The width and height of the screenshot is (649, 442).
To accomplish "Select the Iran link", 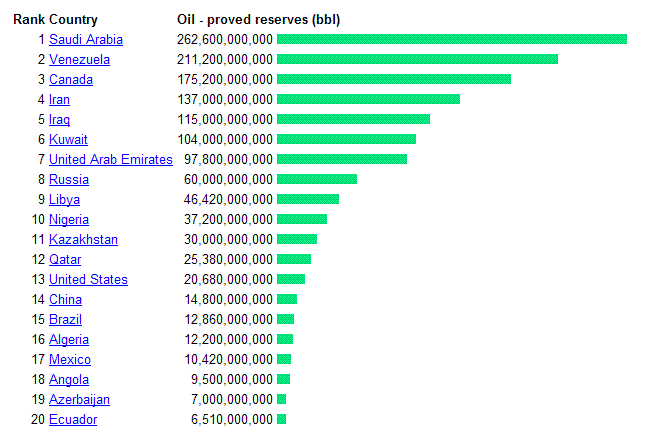I will pyautogui.click(x=59, y=100).
